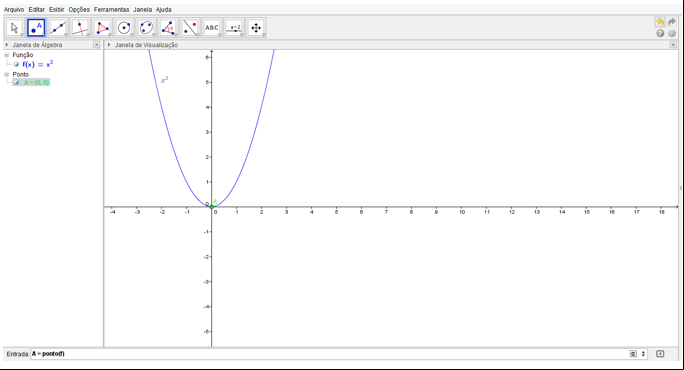Screen dimensions: 684x370
Task: Click input history stepper arrows
Action: (x=643, y=354)
